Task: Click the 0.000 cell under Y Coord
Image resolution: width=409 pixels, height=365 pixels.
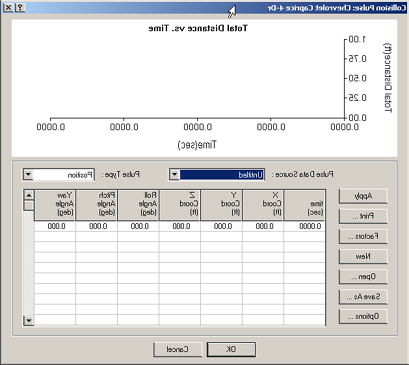Action: pyautogui.click(x=221, y=226)
